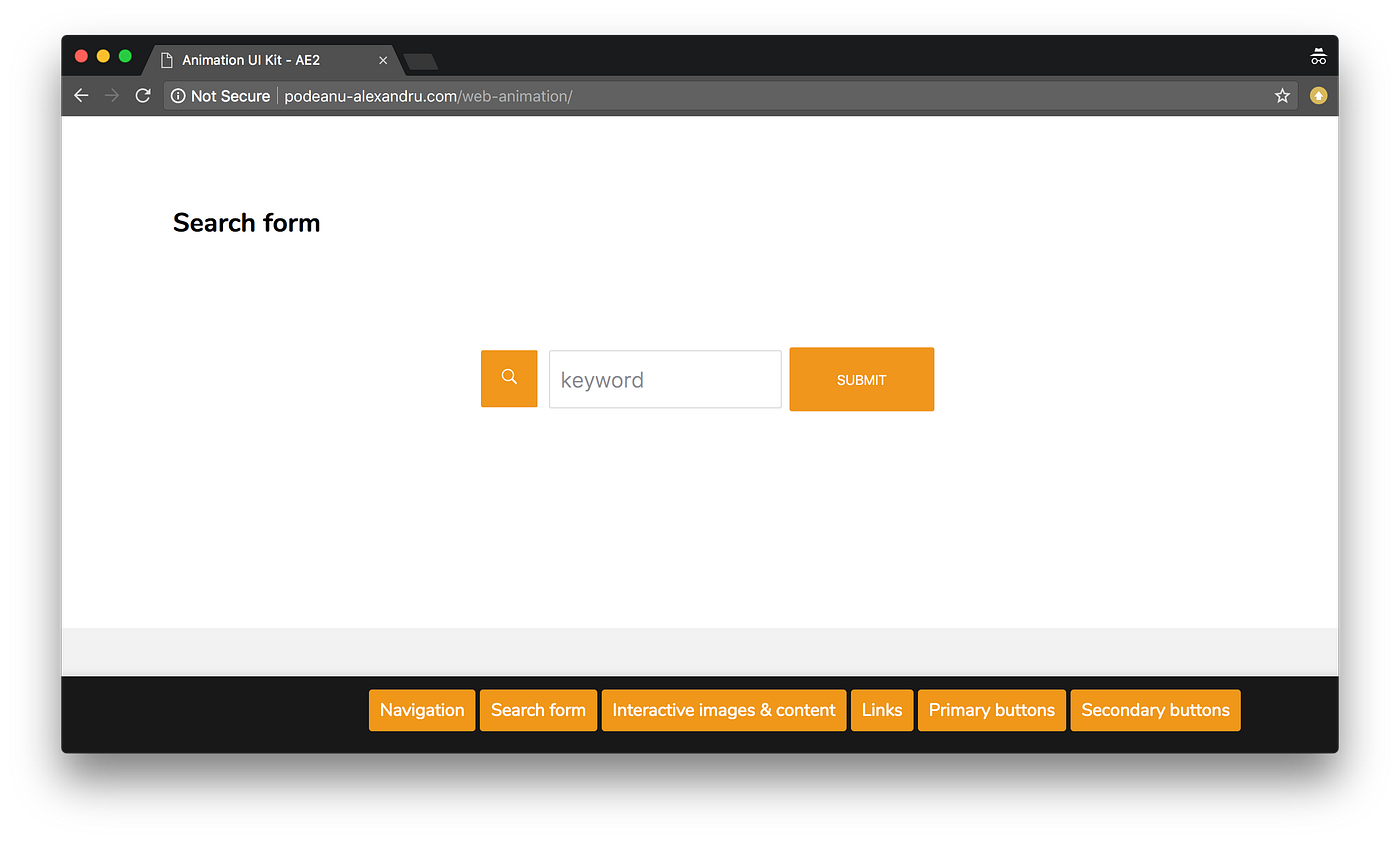Visit the Links section
The width and height of the screenshot is (1400, 841).
tap(882, 710)
